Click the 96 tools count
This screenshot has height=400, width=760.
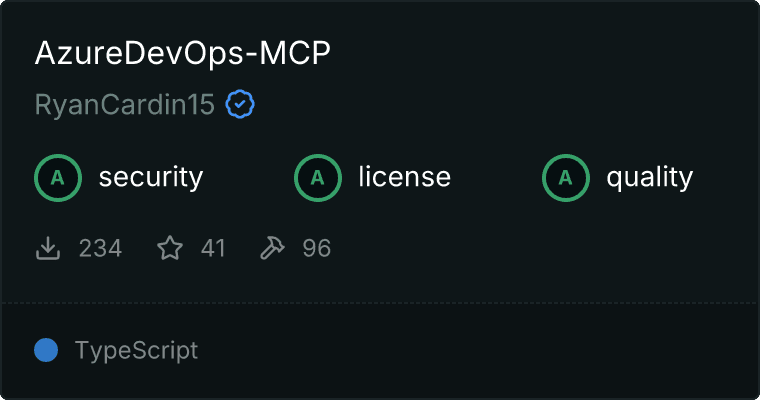[317, 248]
